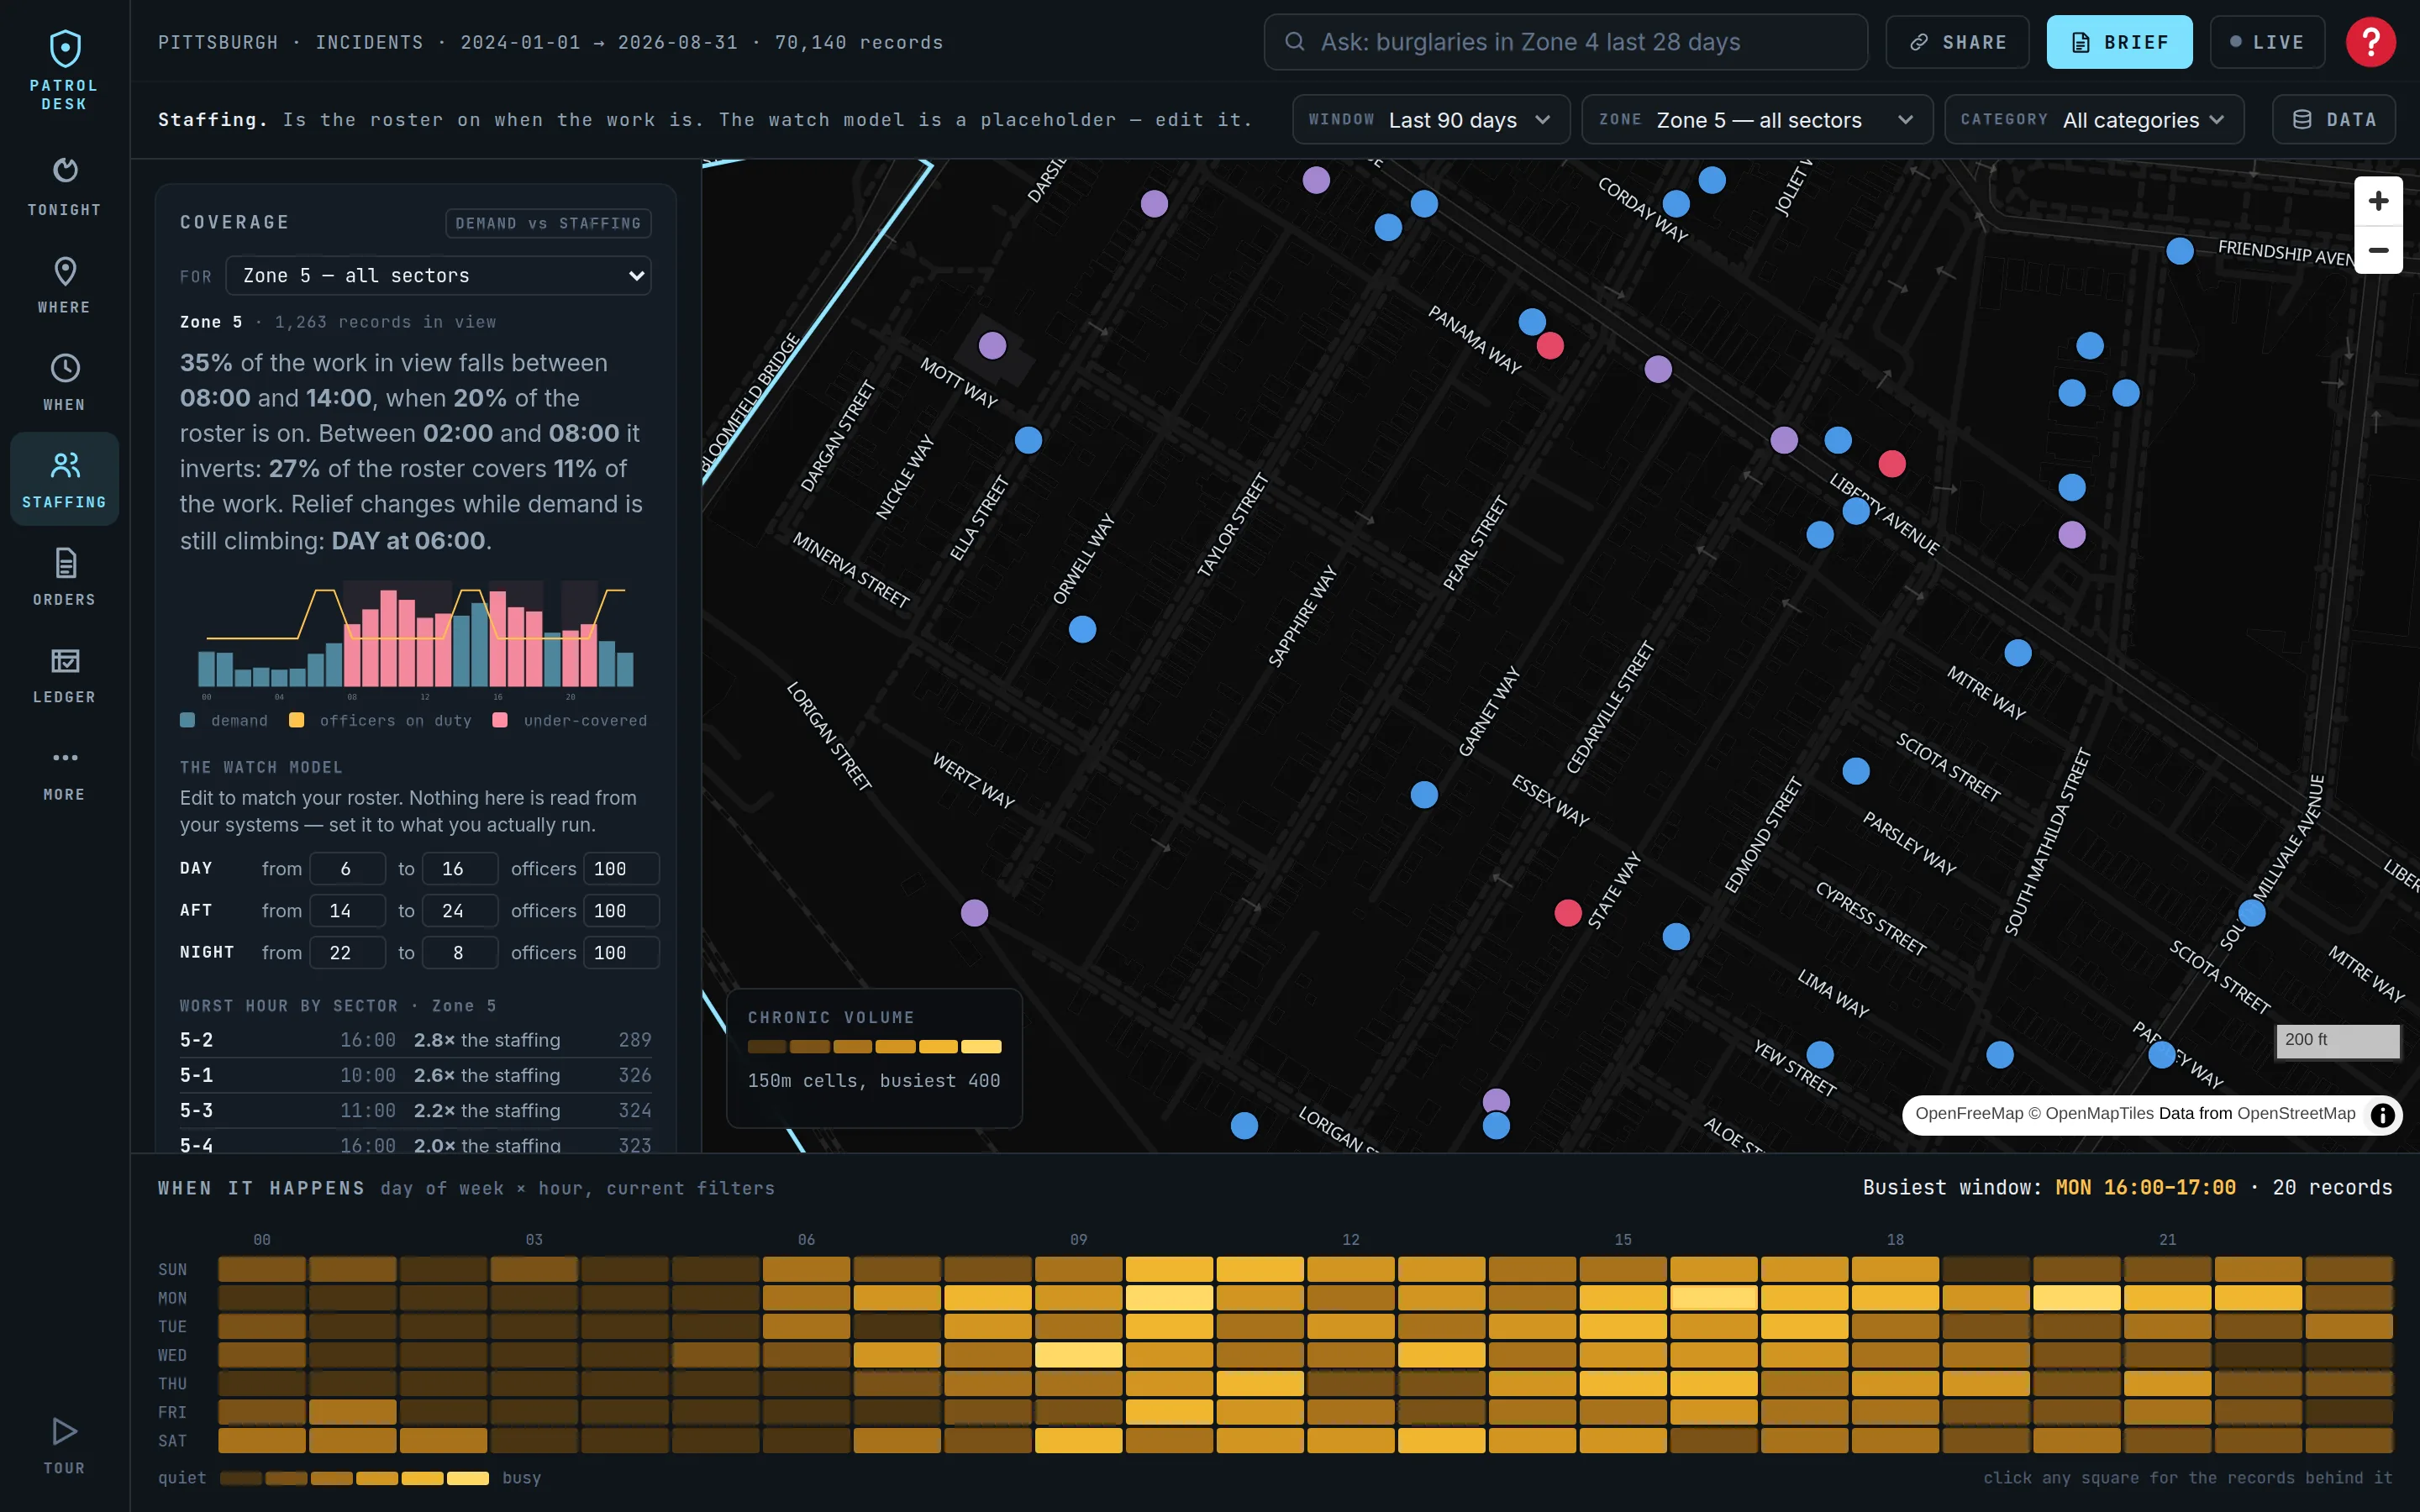
Task: Edit the NIGHT shift from hour field
Action: (x=347, y=953)
